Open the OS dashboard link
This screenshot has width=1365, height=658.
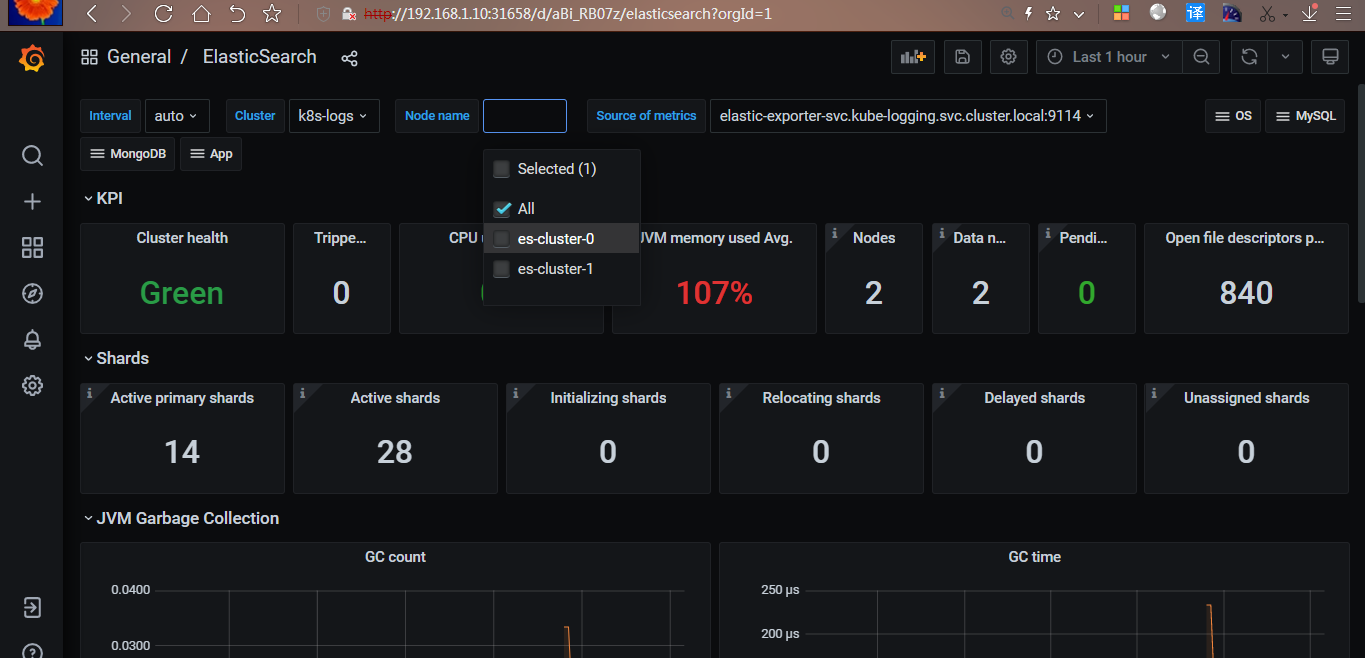[x=1232, y=116]
